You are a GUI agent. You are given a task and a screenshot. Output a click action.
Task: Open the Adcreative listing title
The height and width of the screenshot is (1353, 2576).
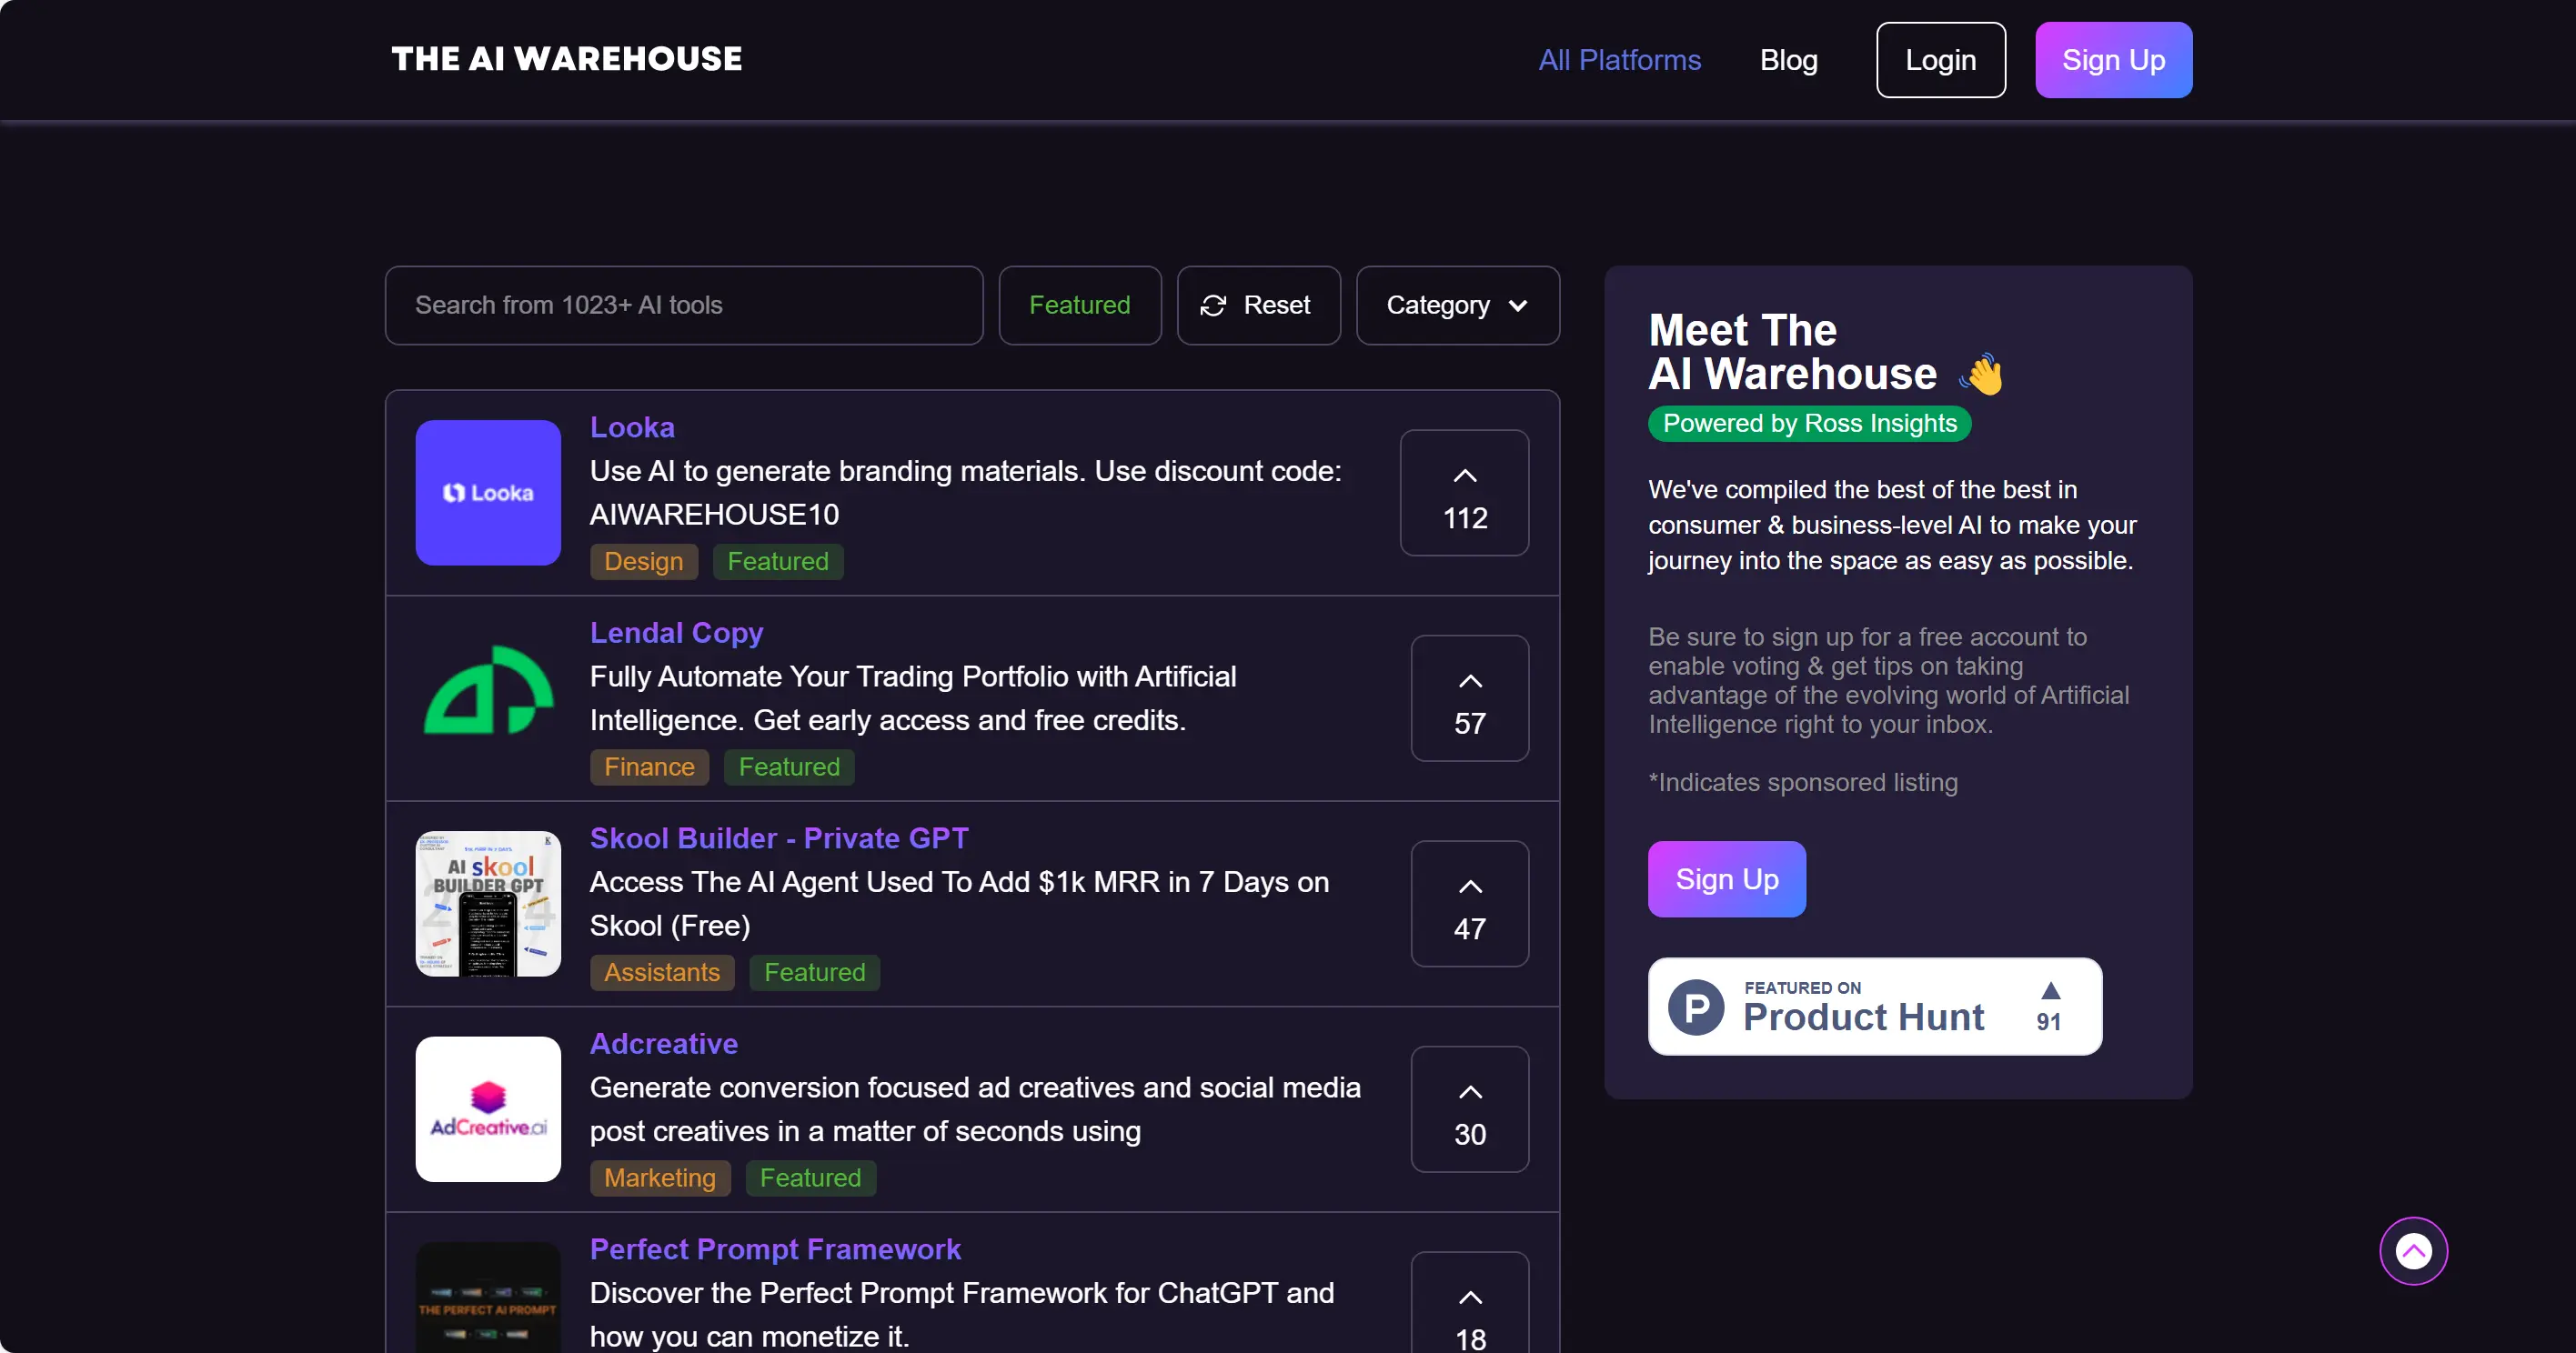point(664,1043)
